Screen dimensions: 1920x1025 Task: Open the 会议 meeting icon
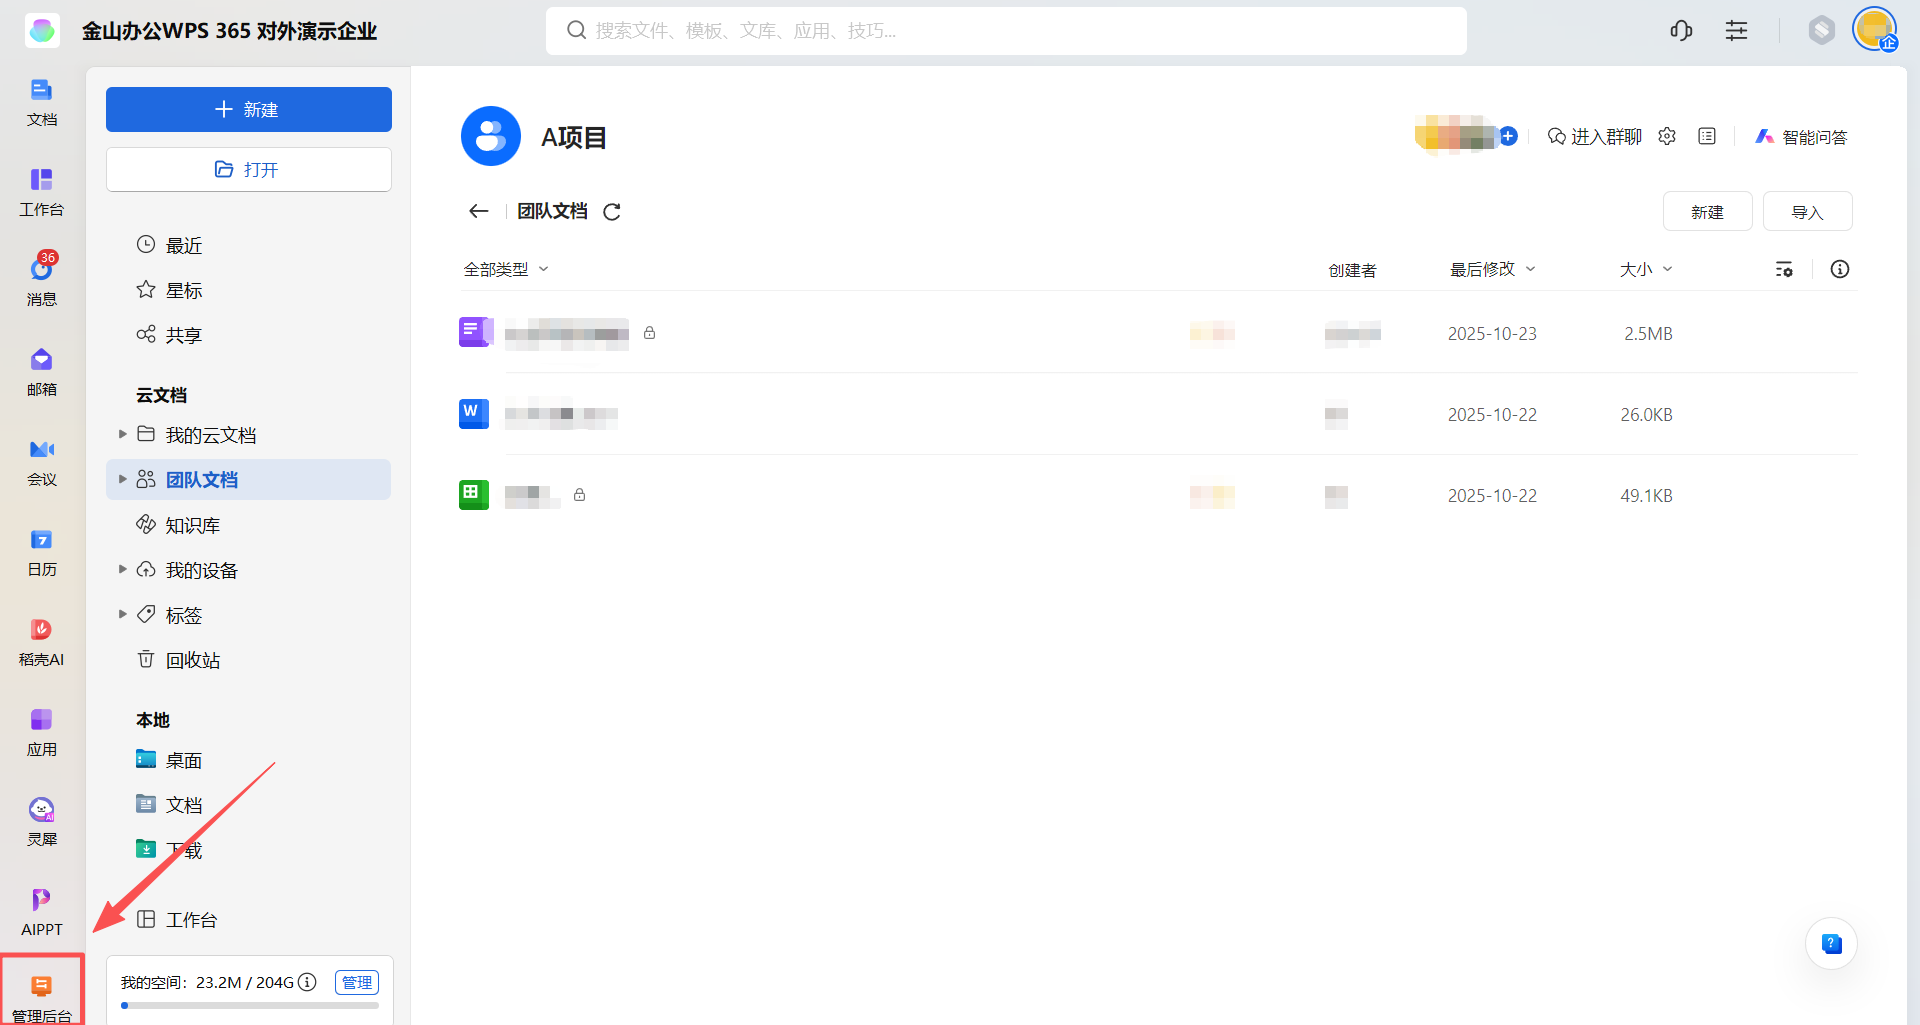(41, 462)
